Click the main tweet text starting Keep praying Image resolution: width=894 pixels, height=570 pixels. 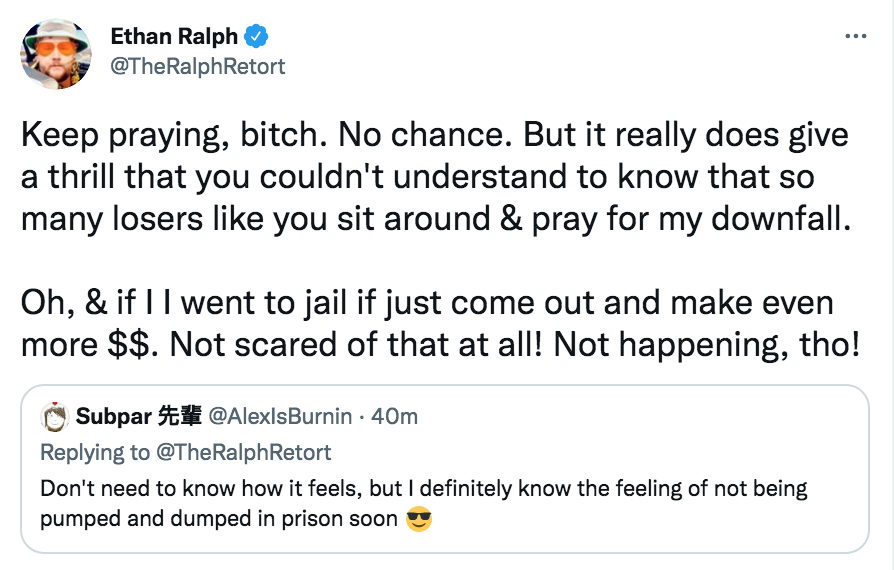436,177
